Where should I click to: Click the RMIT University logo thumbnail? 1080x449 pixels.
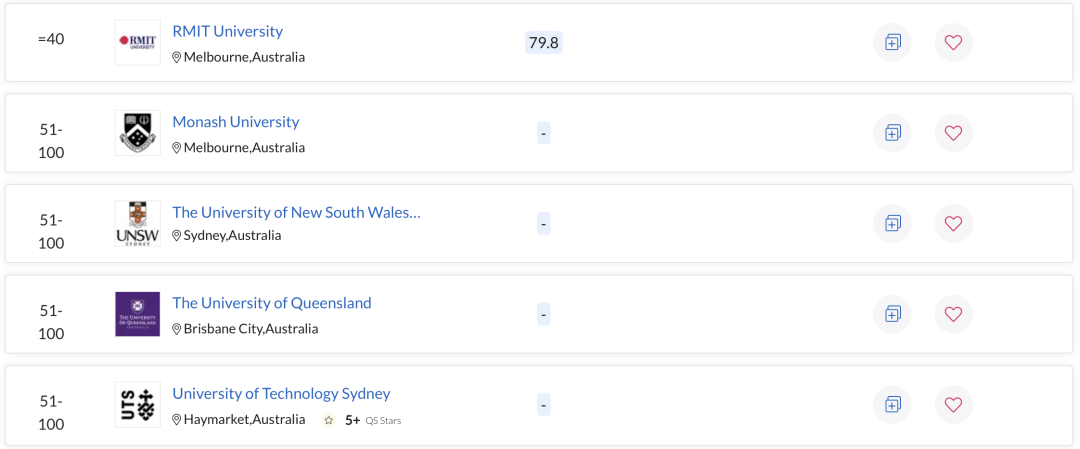[138, 43]
